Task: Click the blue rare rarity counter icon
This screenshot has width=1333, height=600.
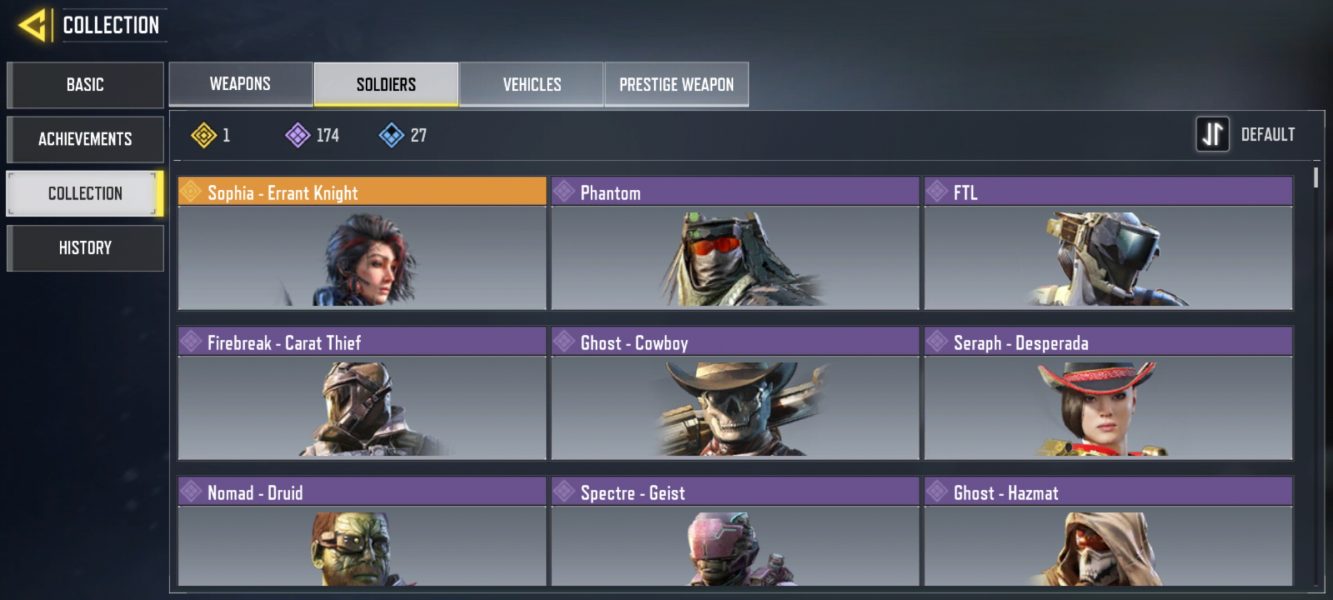Action: click(392, 135)
